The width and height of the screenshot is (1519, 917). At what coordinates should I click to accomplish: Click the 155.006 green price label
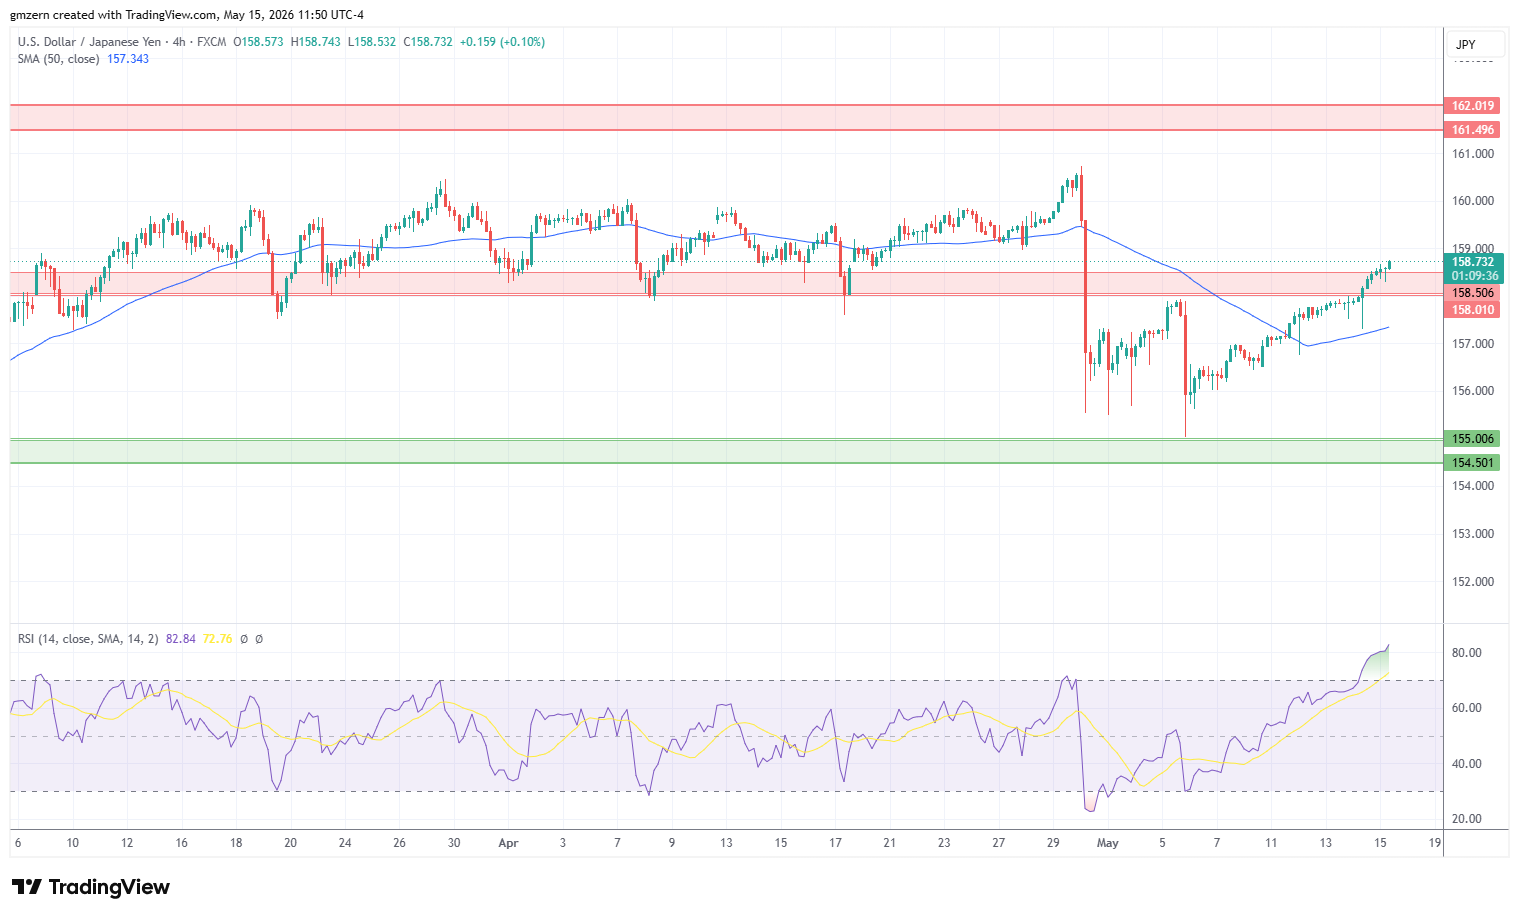click(1473, 439)
